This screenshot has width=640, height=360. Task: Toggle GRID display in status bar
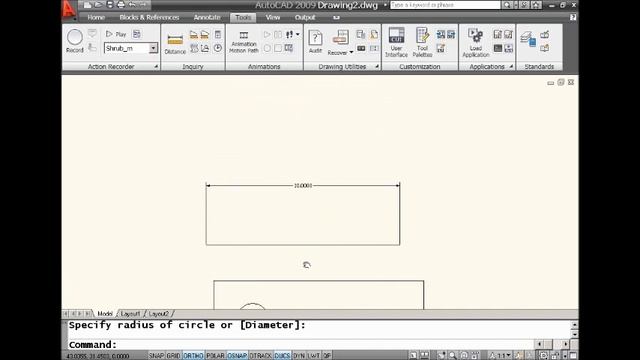click(173, 356)
